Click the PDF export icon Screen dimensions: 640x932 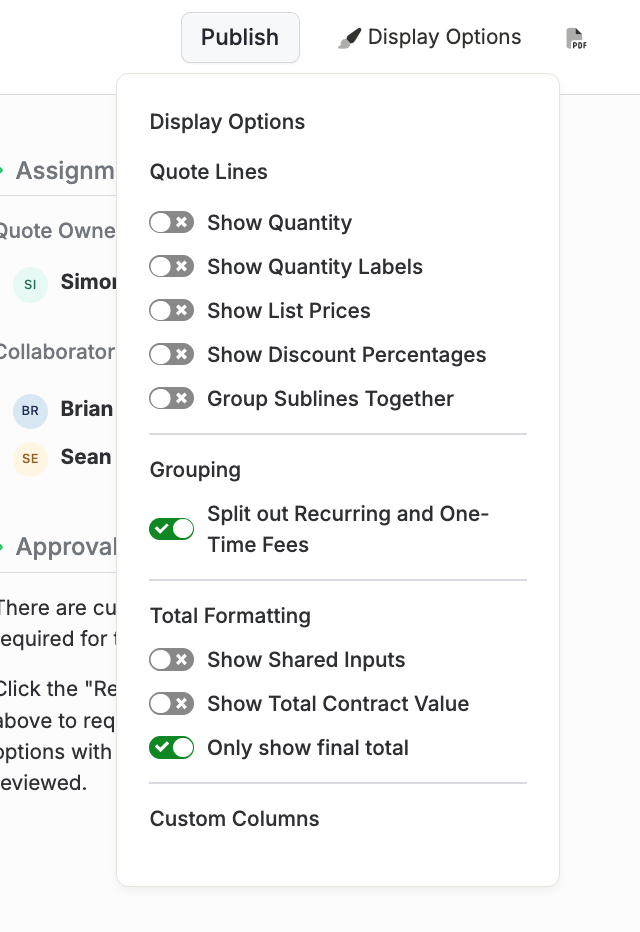(x=576, y=38)
